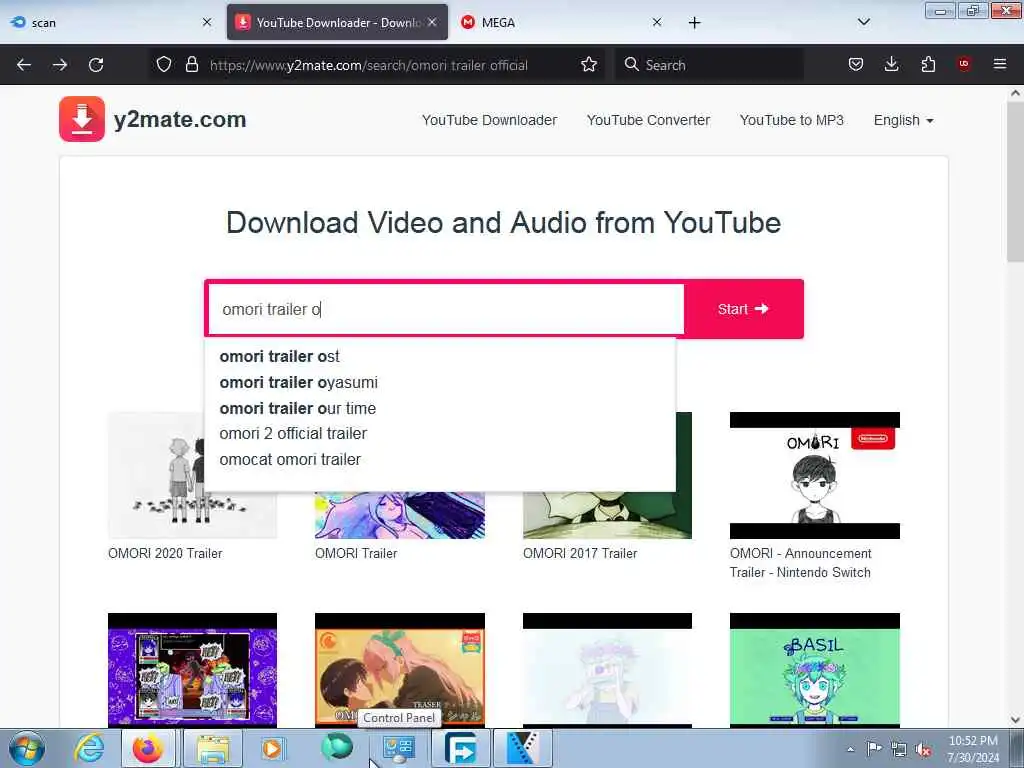Go back with the browser back arrow
The image size is (1024, 768).
click(x=24, y=65)
